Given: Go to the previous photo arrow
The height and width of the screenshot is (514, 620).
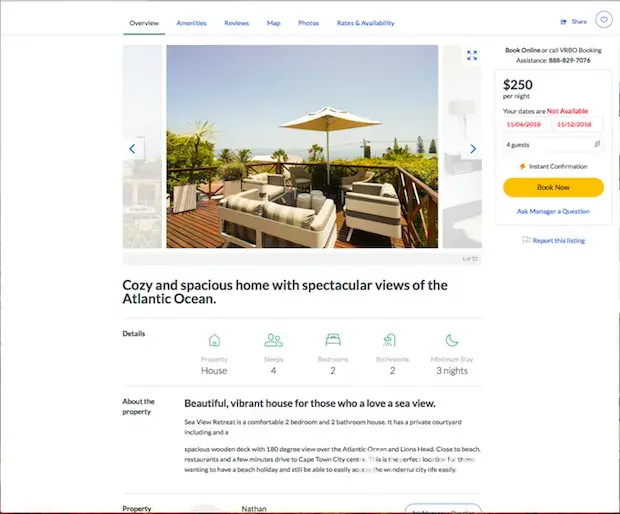Looking at the screenshot, I should tap(132, 149).
